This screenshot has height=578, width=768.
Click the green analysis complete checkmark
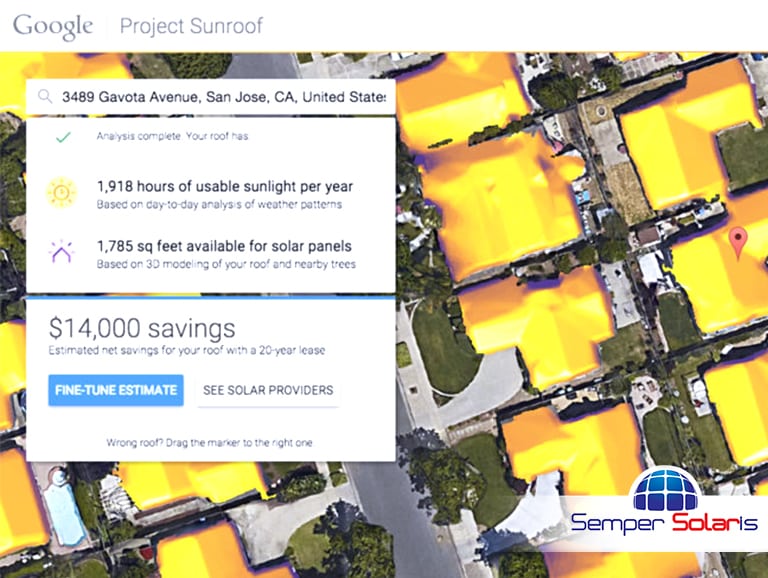coord(63,137)
